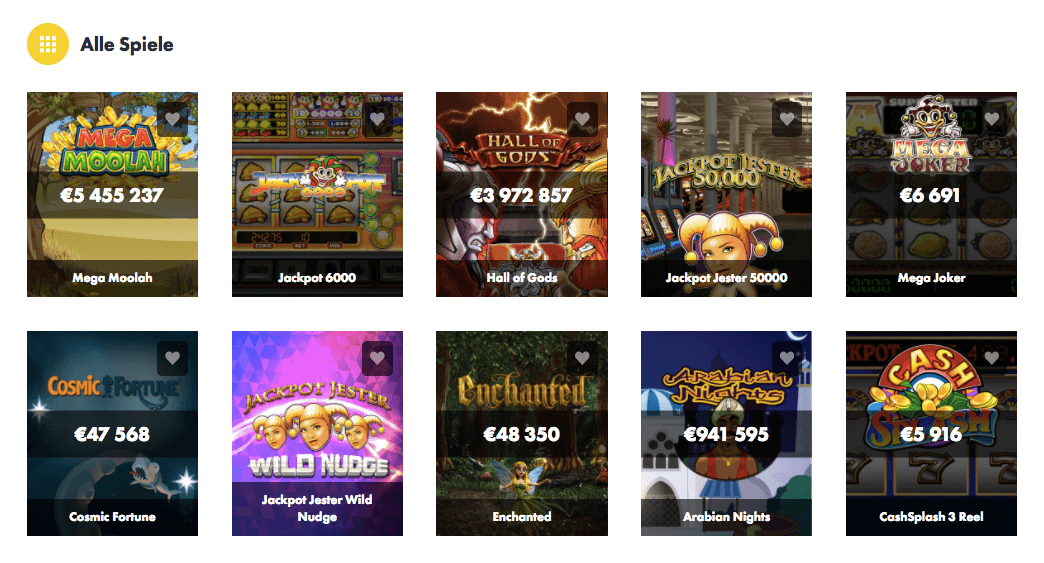The width and height of the screenshot is (1044, 563).
Task: Select the Alle Spiele heading
Action: click(127, 45)
